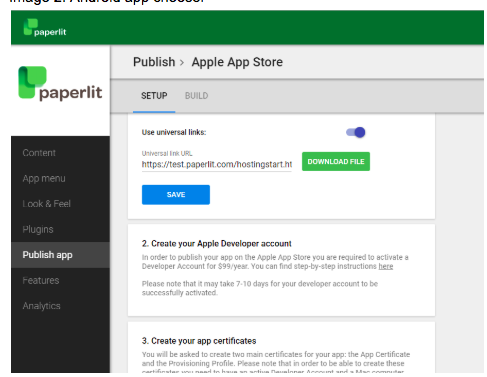
Task: Click the '7-10 days' activation note text
Action: pos(260,288)
